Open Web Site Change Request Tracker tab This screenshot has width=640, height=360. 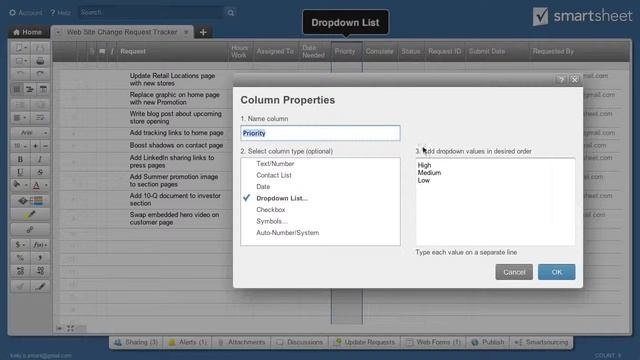click(x=122, y=32)
